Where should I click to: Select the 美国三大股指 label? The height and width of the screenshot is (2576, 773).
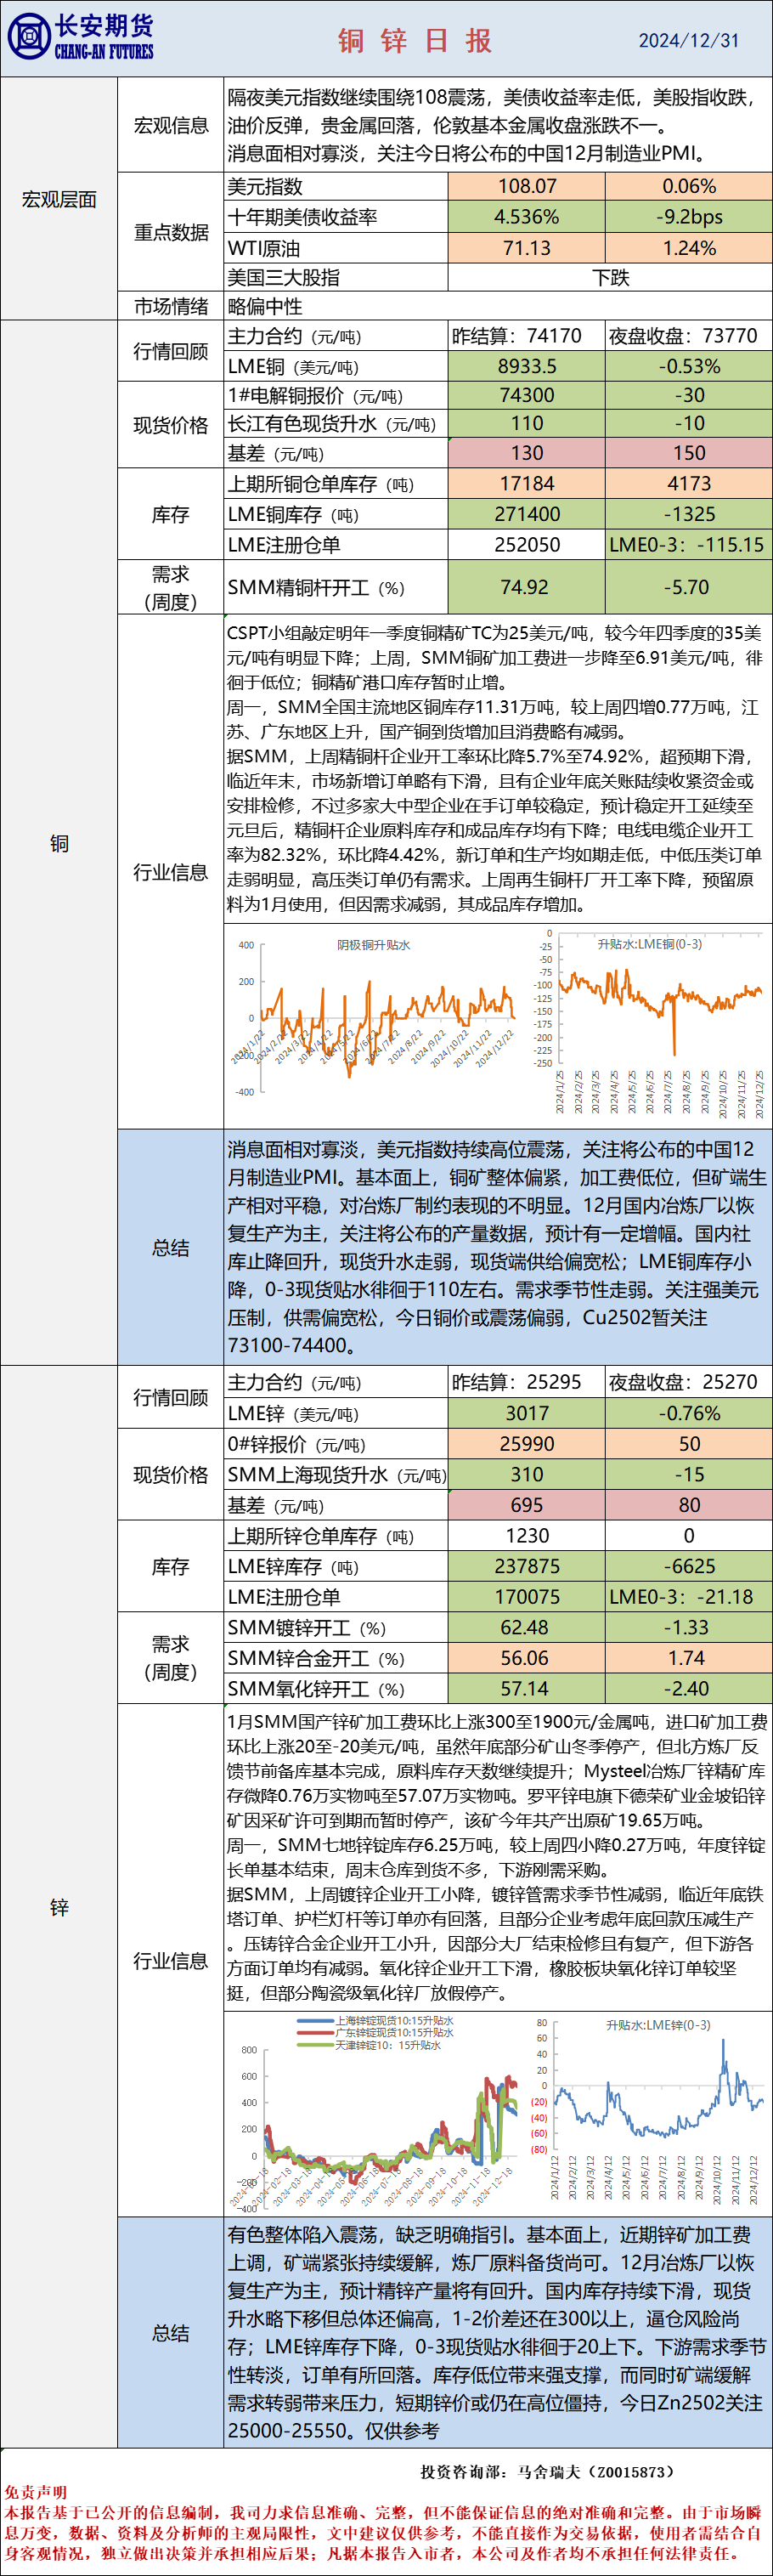point(283,278)
